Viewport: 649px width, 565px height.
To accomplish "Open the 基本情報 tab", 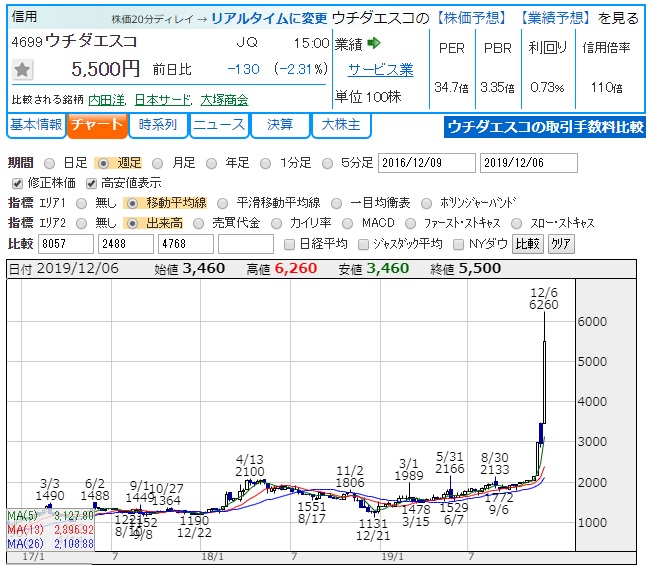I will (36, 125).
